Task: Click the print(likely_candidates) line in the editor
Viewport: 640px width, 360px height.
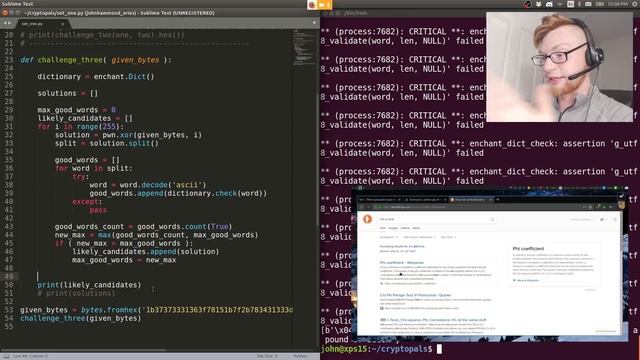Action: click(89, 285)
